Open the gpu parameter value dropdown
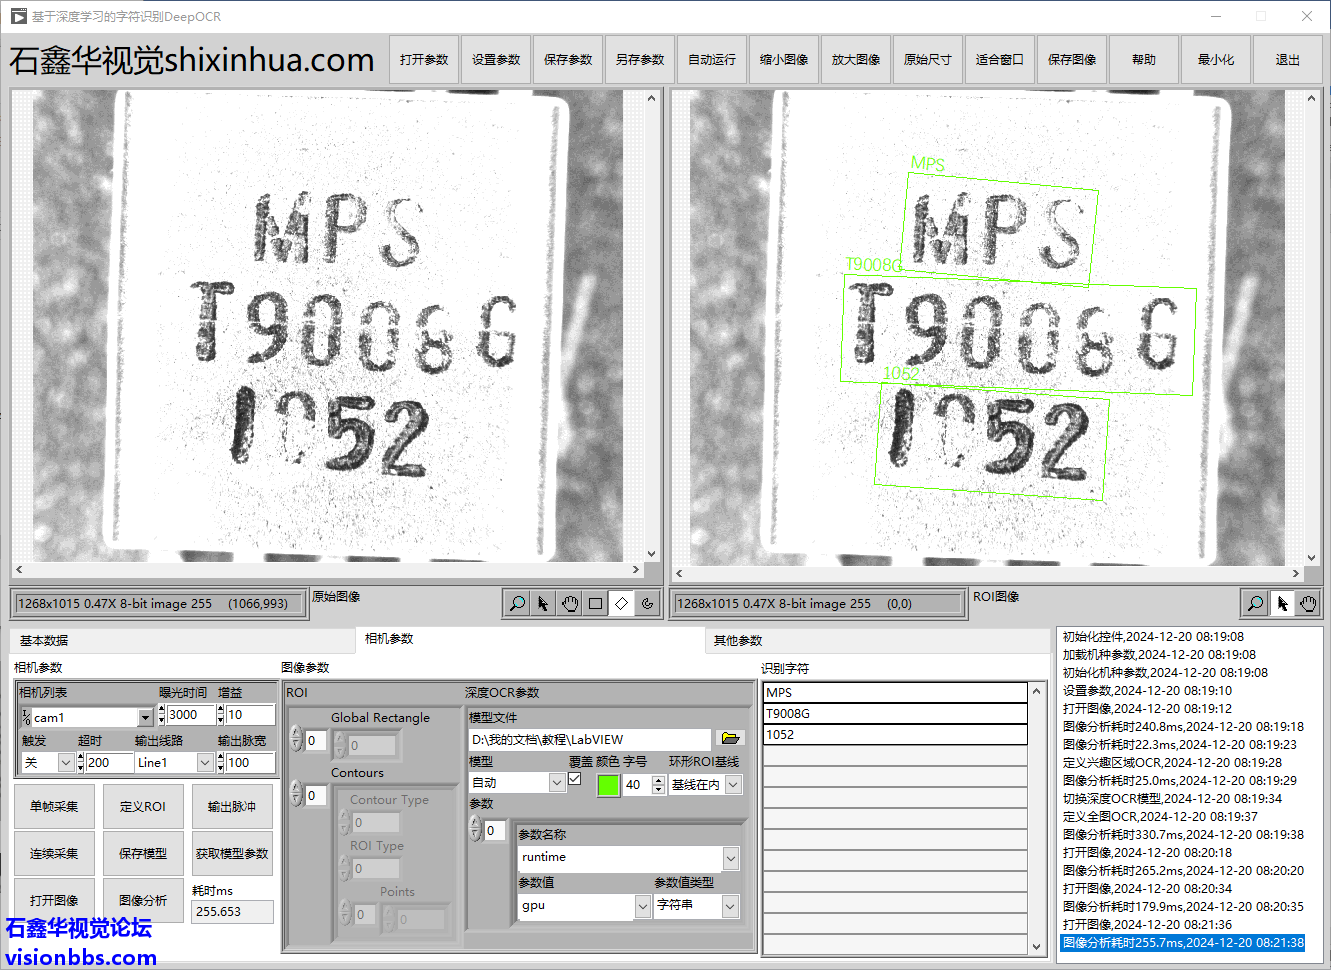Screen dimensions: 1331x970 [x=642, y=906]
